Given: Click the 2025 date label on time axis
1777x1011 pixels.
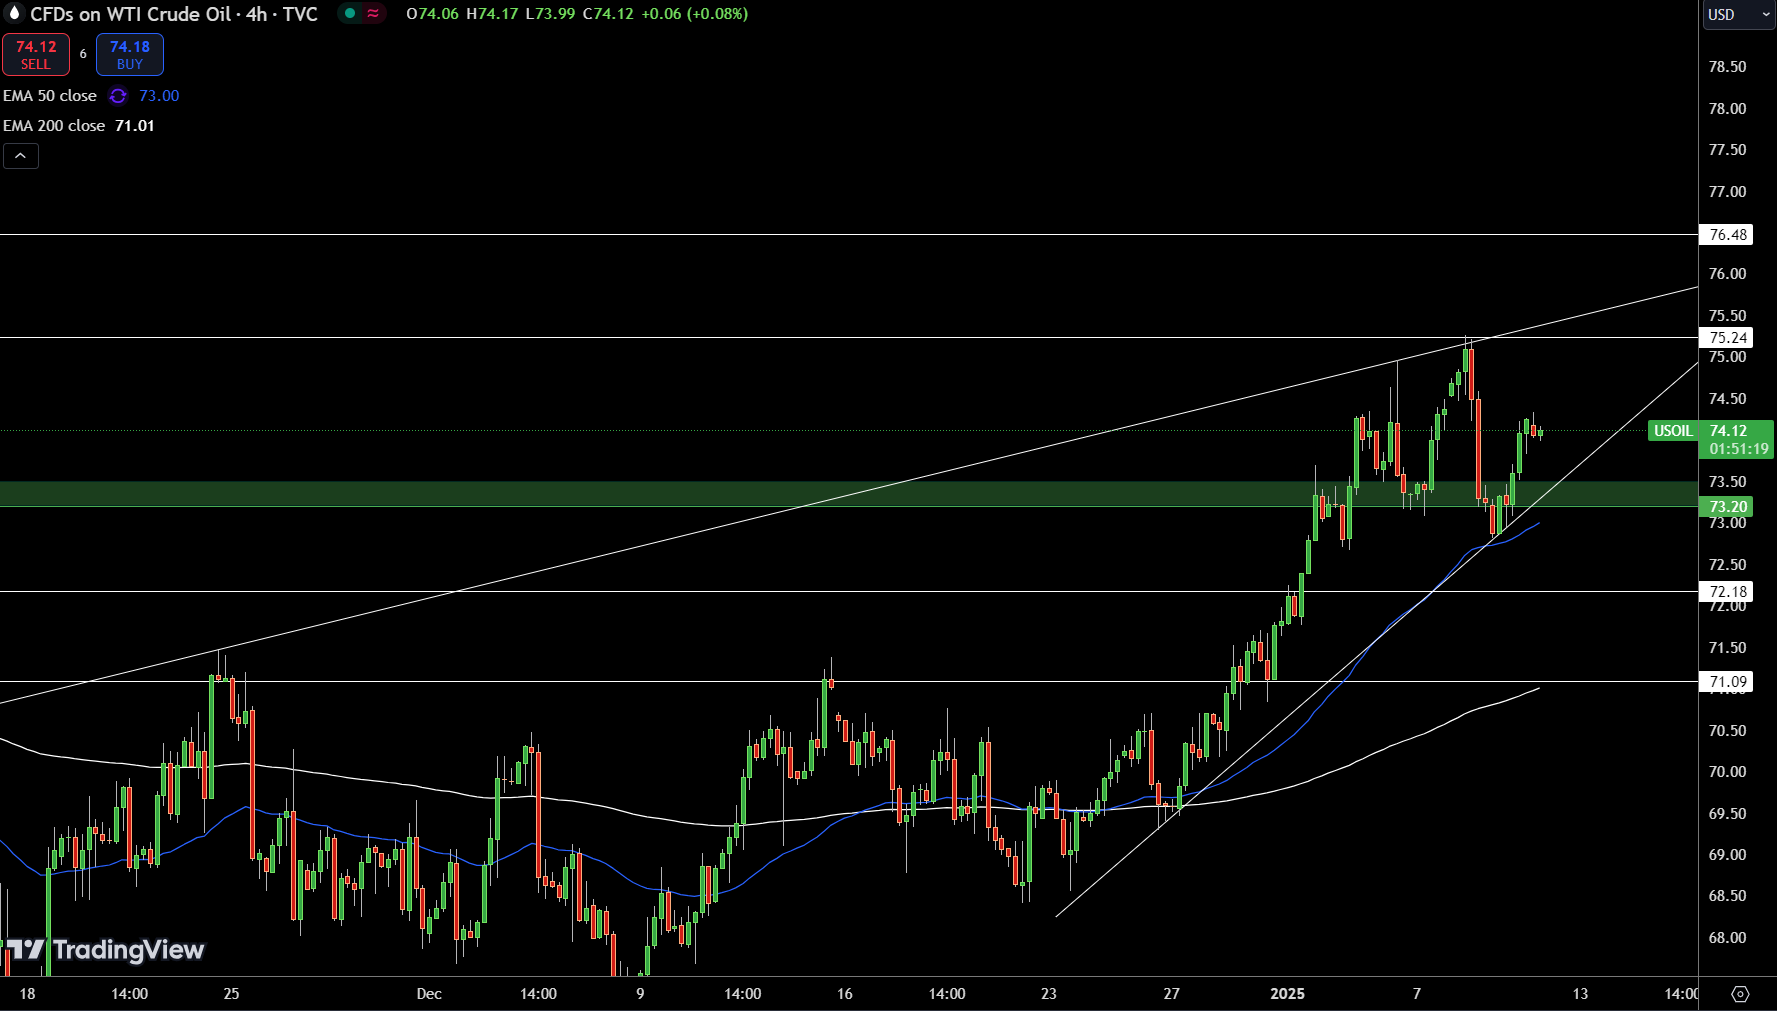Looking at the screenshot, I should pyautogui.click(x=1287, y=994).
